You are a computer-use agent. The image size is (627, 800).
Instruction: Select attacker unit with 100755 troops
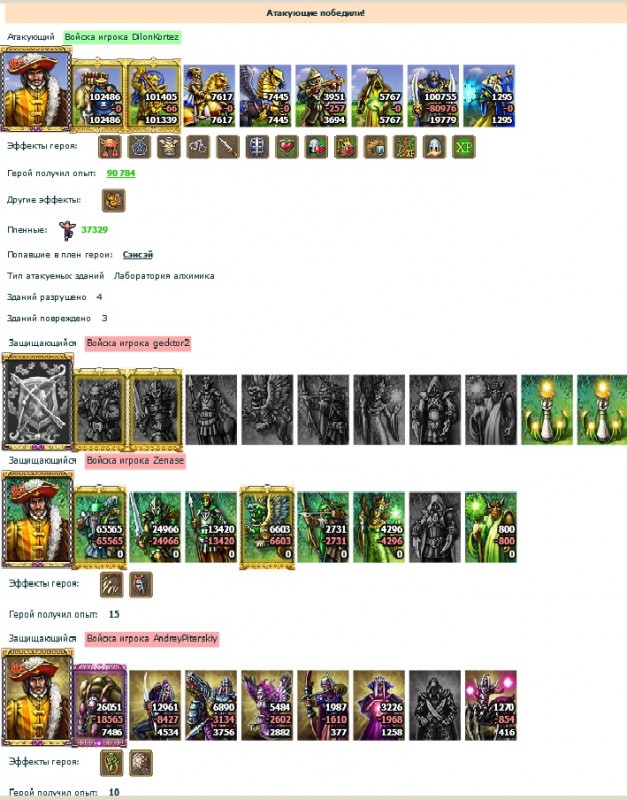(x=433, y=96)
